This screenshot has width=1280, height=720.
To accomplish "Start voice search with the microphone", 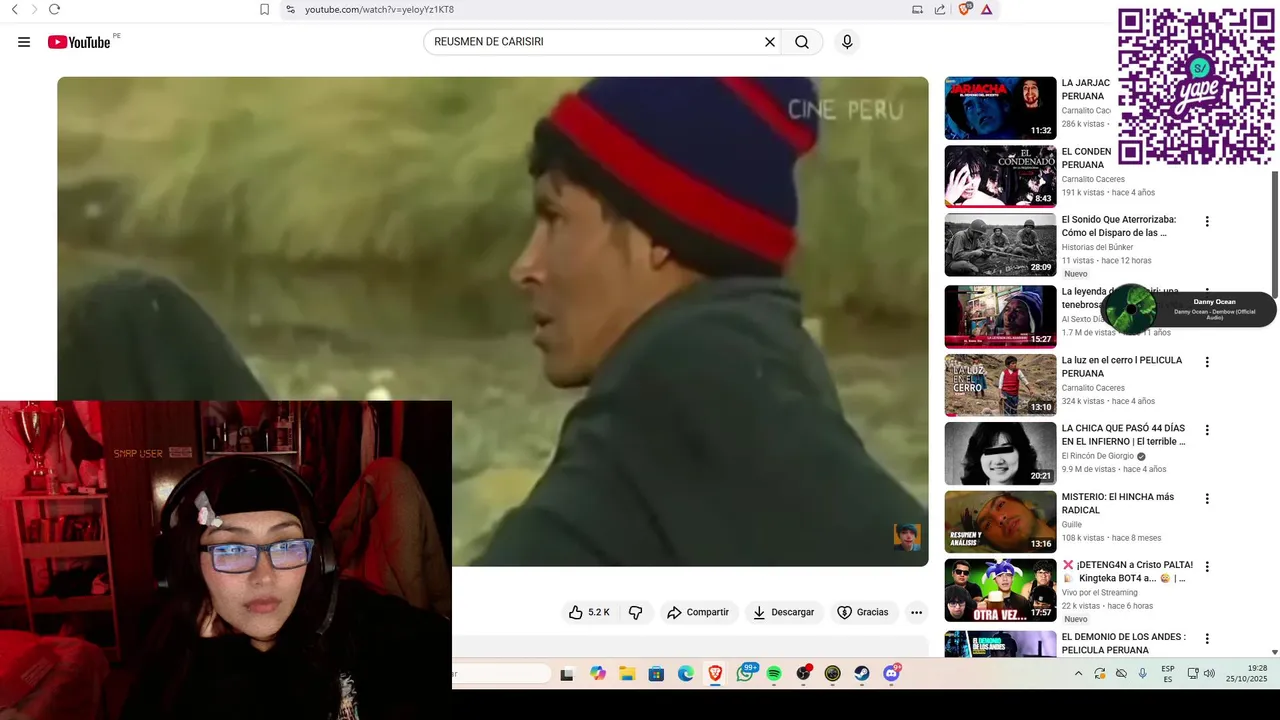I will click(847, 42).
